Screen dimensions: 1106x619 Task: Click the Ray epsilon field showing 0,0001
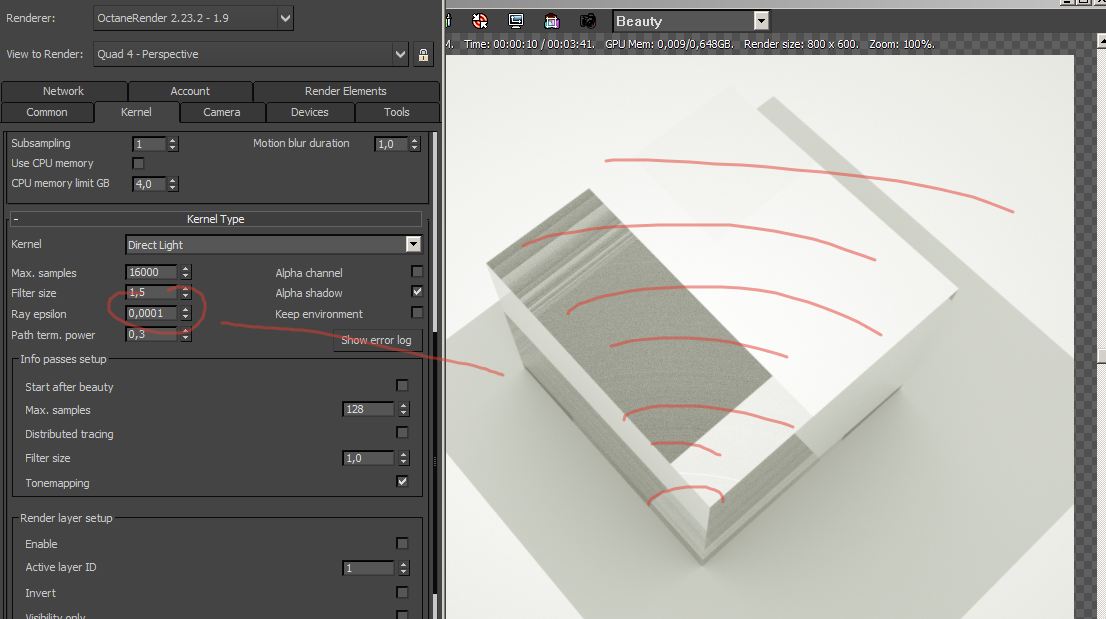152,313
